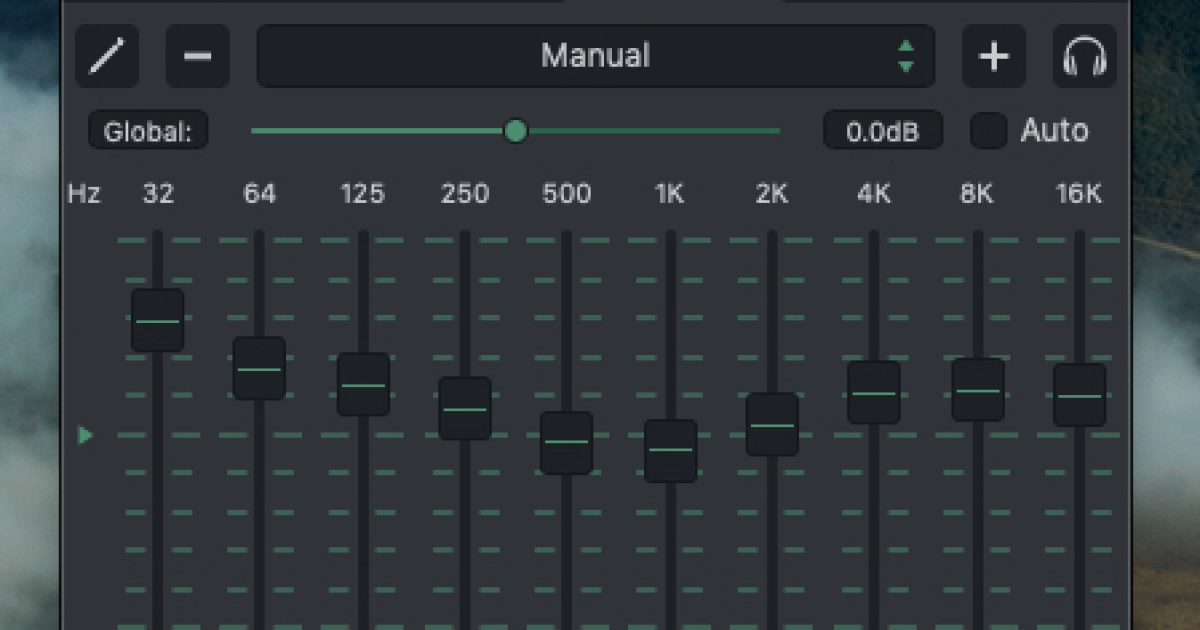The width and height of the screenshot is (1200, 630).
Task: Click the Global label button
Action: (x=148, y=131)
